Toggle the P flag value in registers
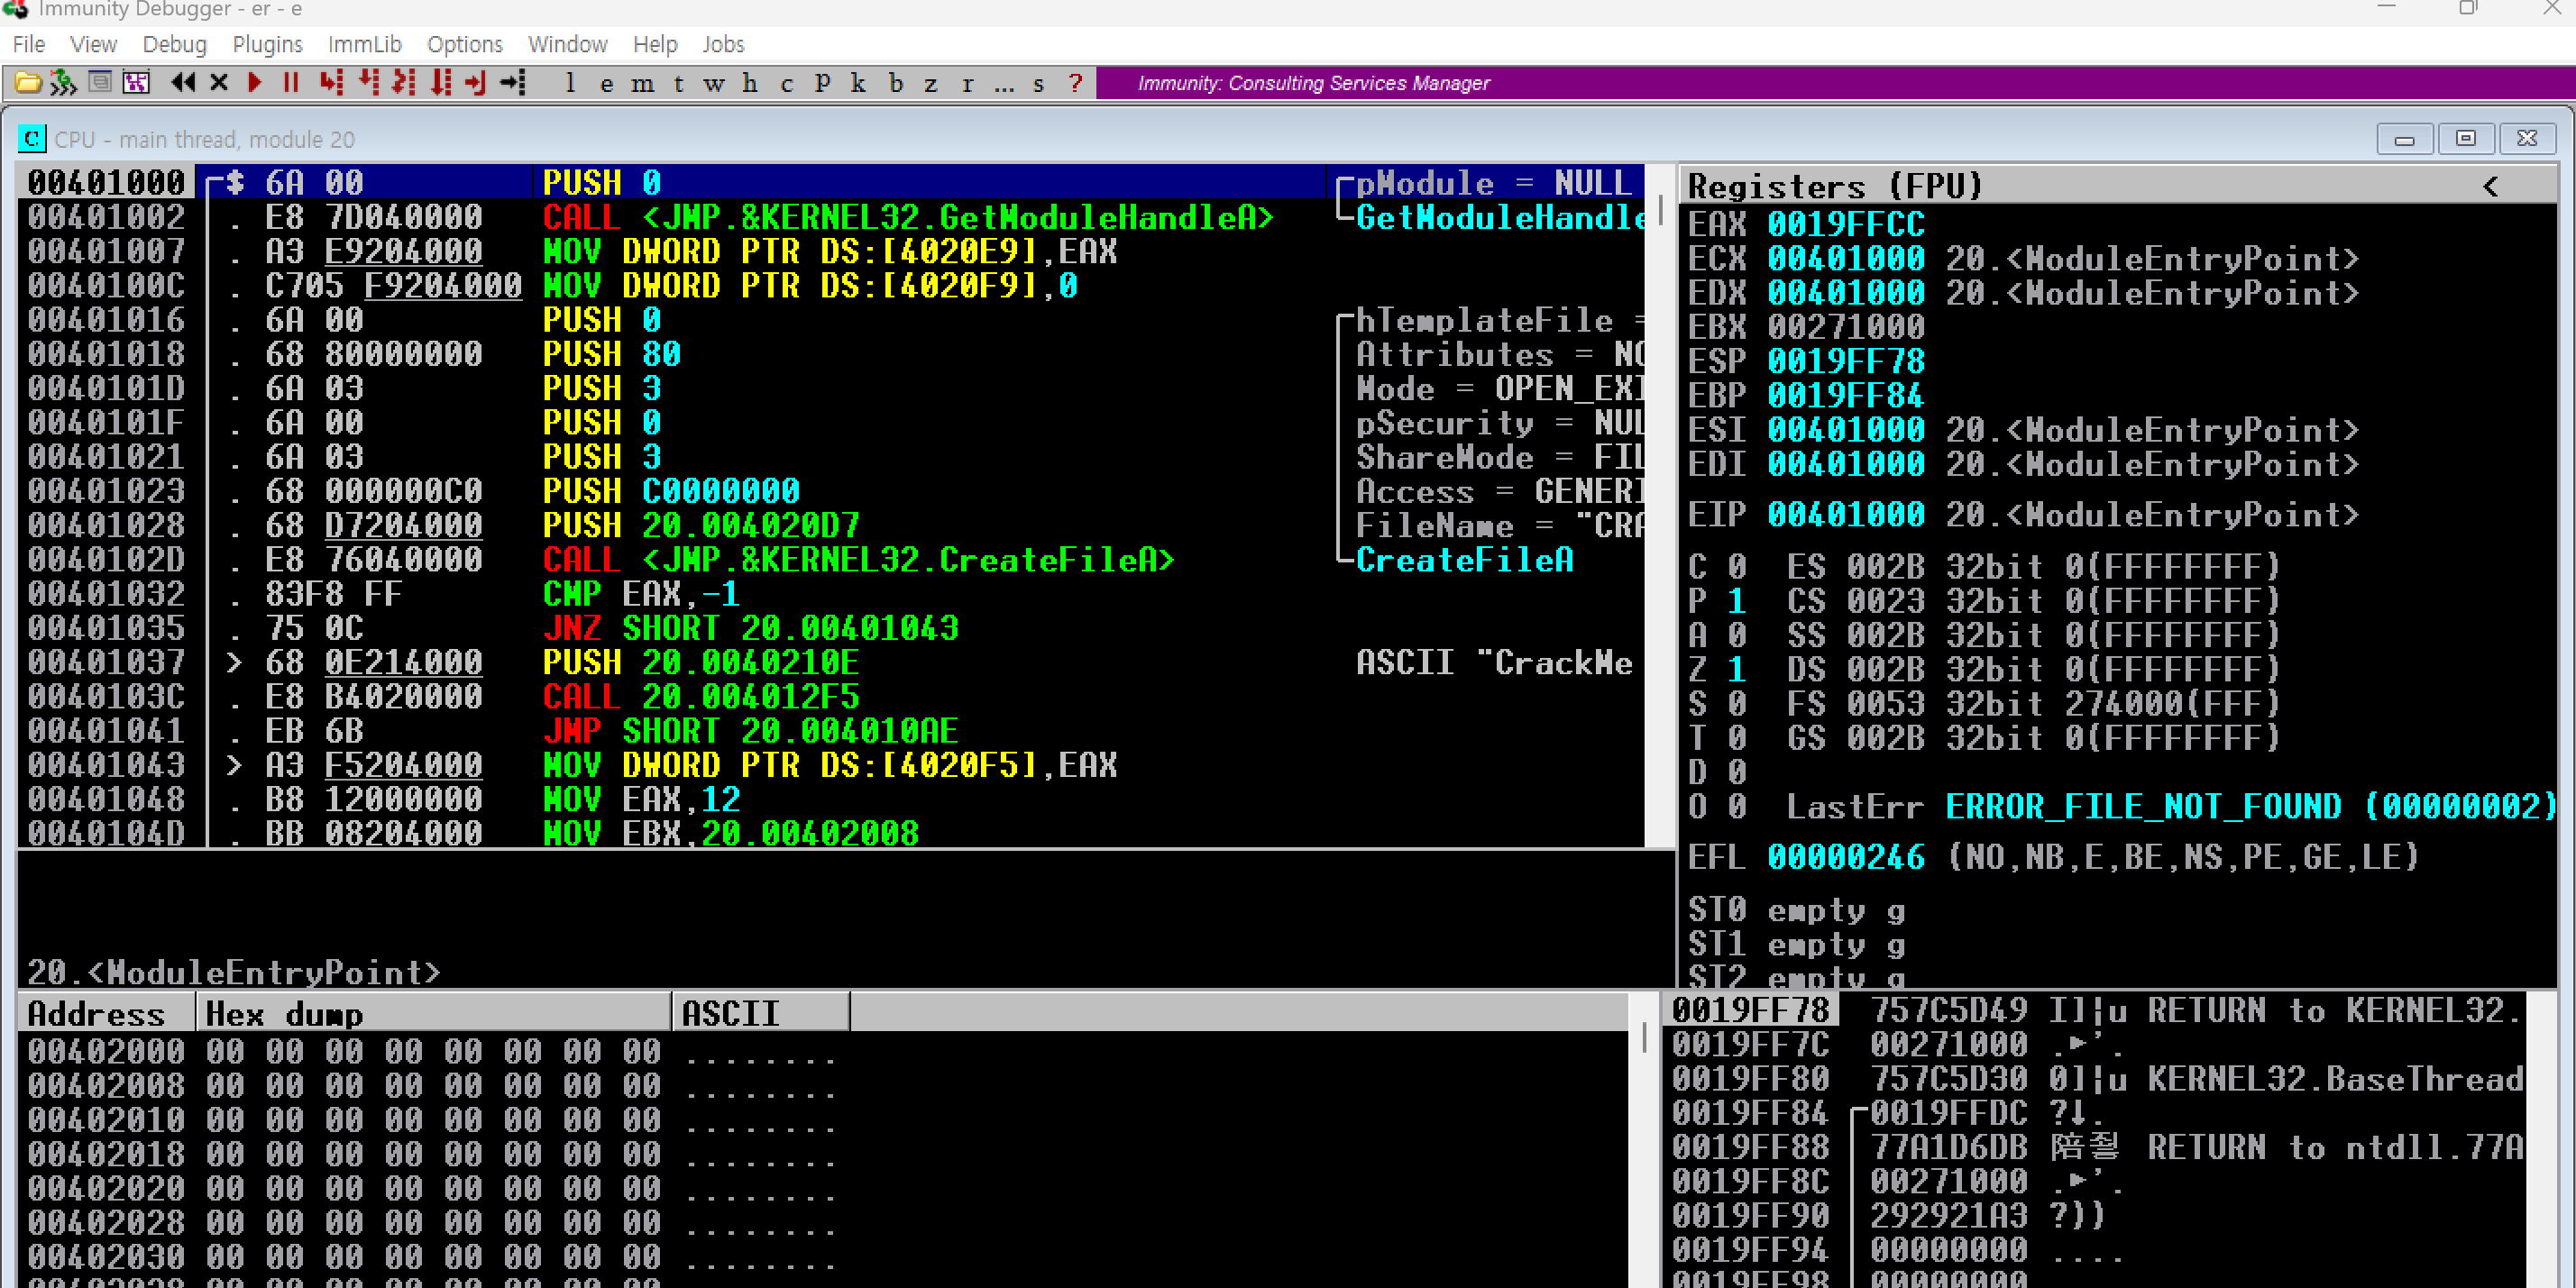2576x1288 pixels. tap(1736, 601)
